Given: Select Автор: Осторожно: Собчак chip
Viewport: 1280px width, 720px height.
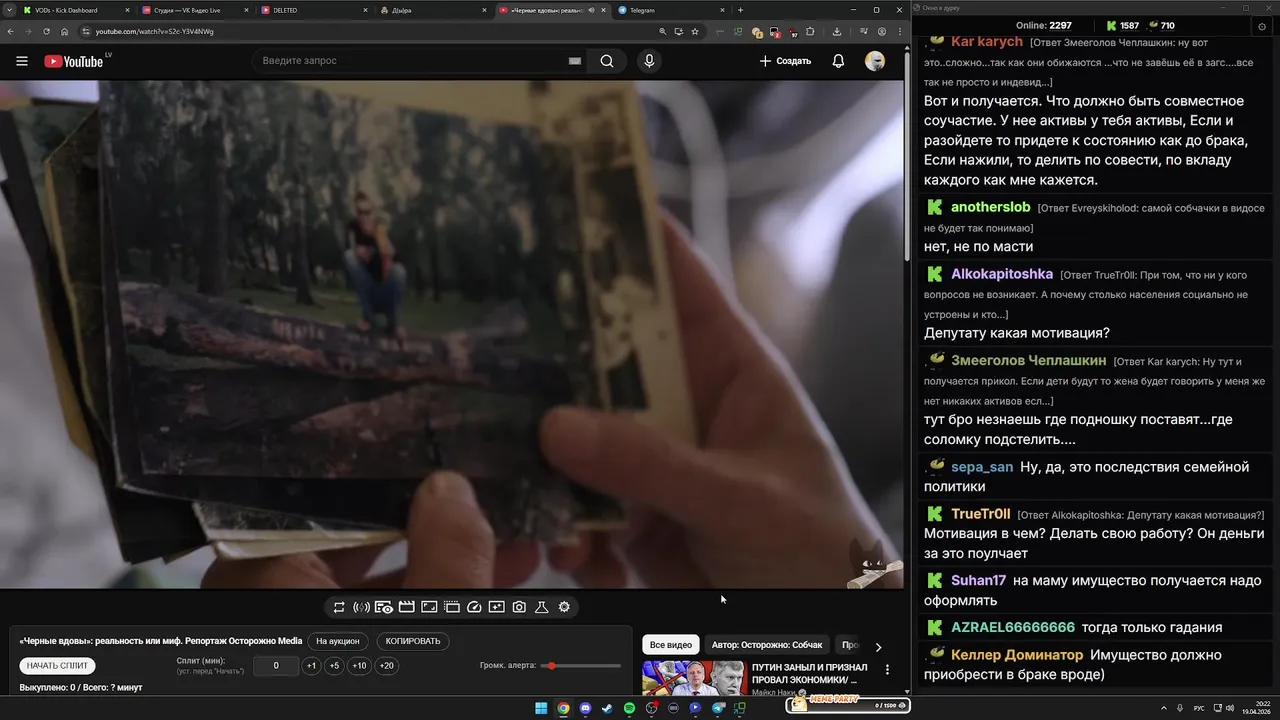Looking at the screenshot, I should click(767, 645).
